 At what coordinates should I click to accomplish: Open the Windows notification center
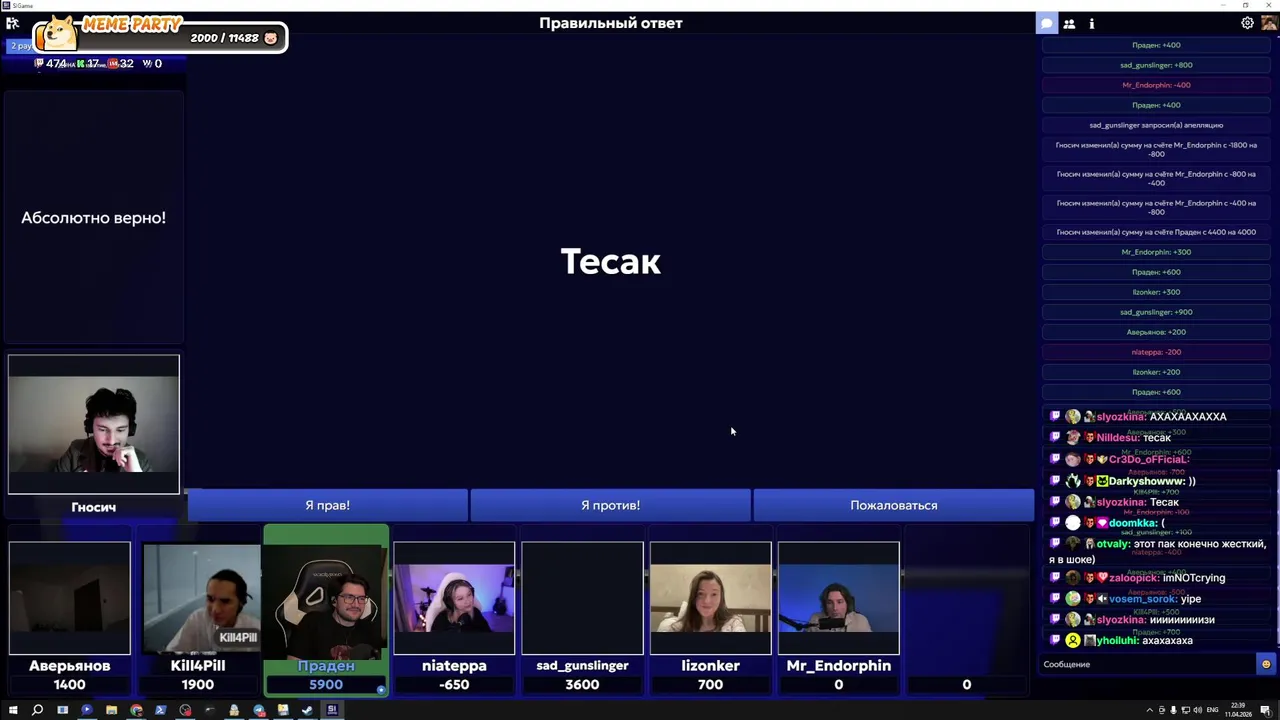click(1265, 711)
